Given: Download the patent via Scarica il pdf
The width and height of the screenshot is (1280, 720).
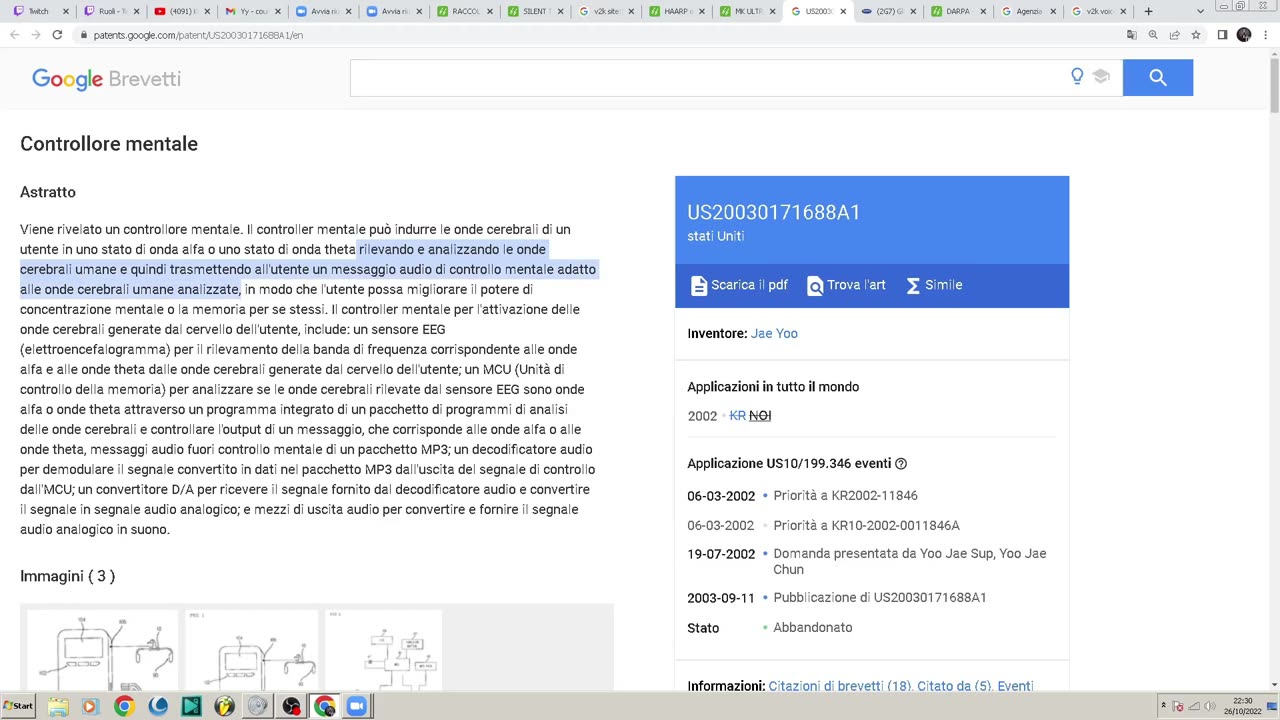Looking at the screenshot, I should (739, 285).
